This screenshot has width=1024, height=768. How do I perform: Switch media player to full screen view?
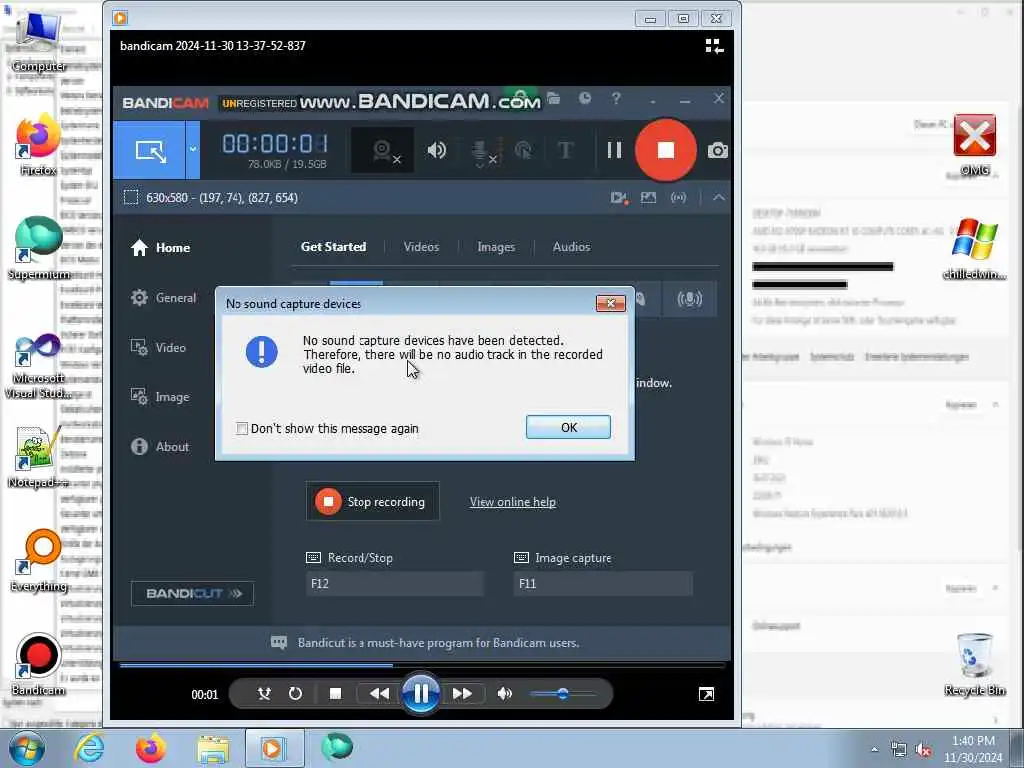click(706, 694)
